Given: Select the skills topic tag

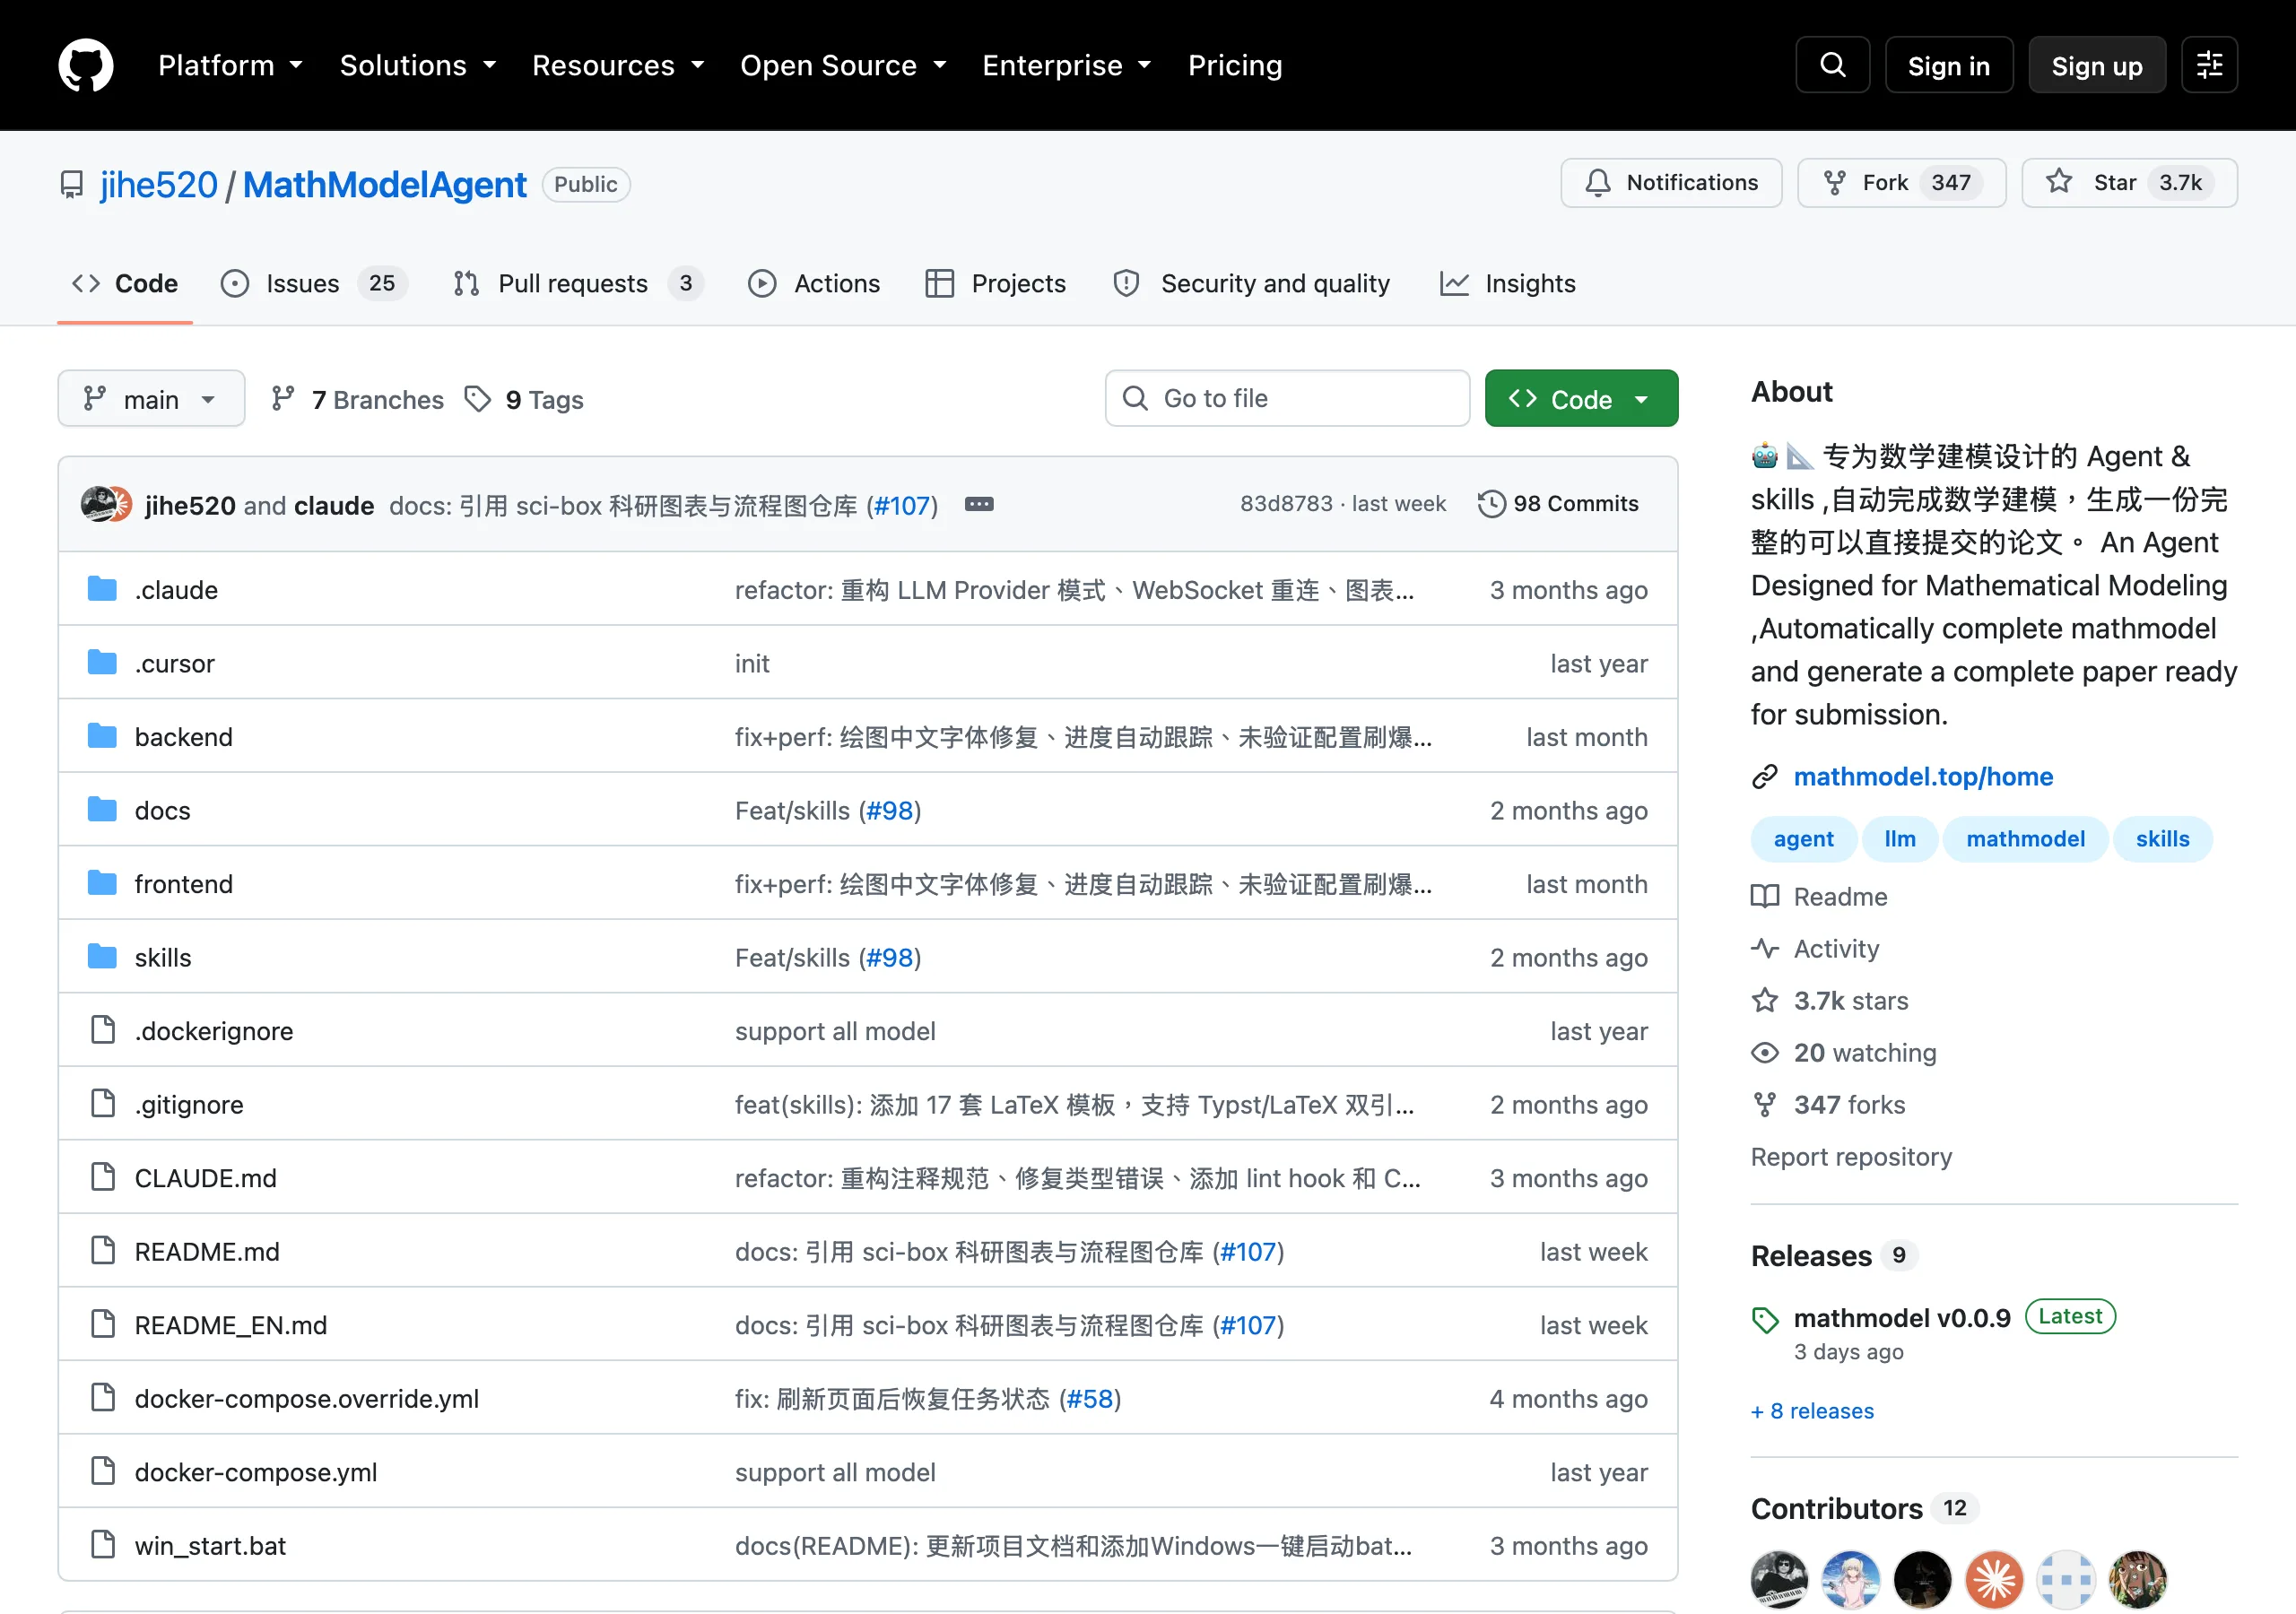Looking at the screenshot, I should pyautogui.click(x=2162, y=839).
